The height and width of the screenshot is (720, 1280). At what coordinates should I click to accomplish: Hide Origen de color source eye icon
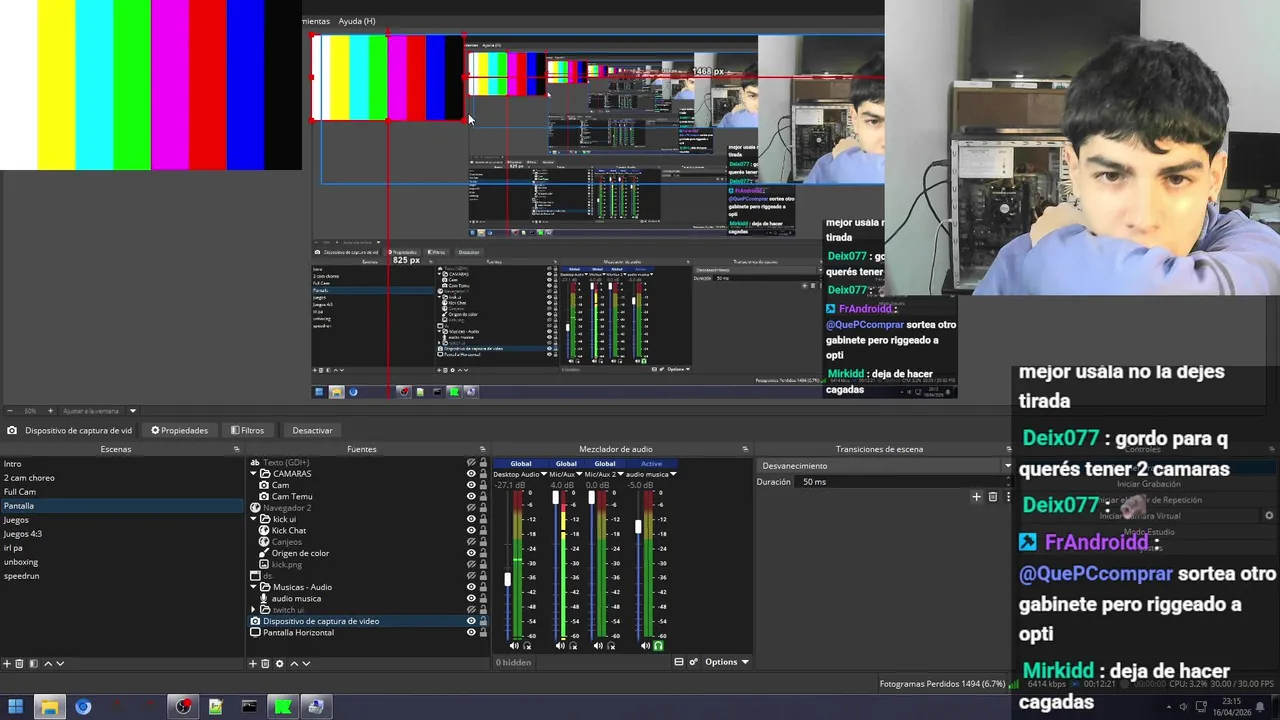pos(471,553)
